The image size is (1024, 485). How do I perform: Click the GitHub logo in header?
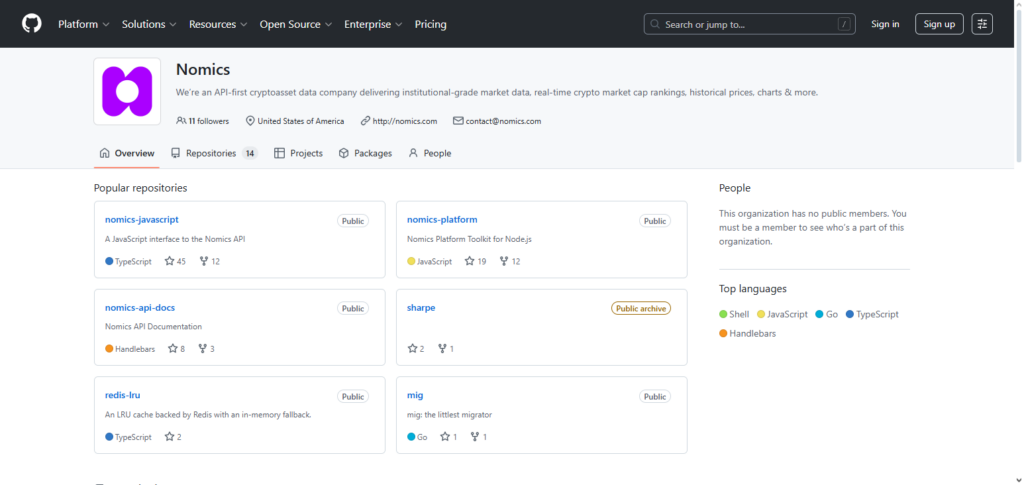(32, 24)
